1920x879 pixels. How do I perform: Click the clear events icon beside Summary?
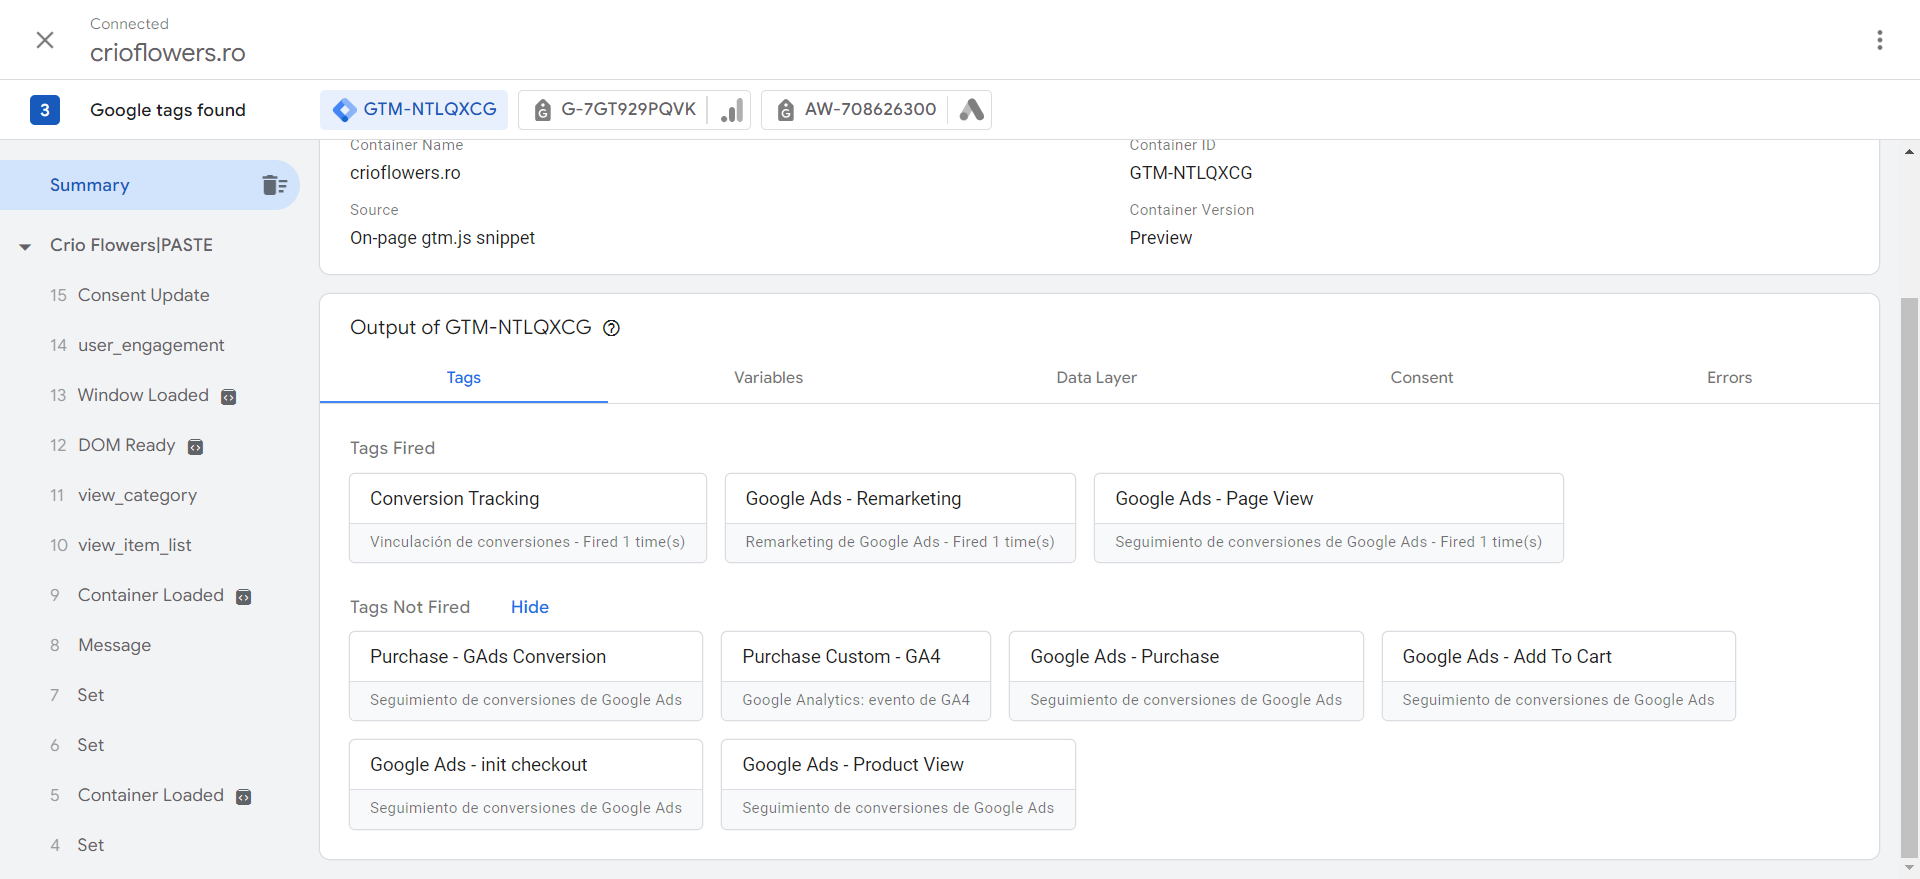(x=274, y=185)
